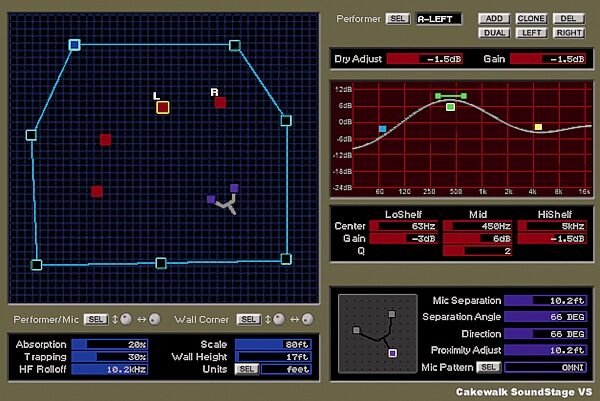Click the Mic Pattern OMNI field
The width and height of the screenshot is (600, 401).
pyautogui.click(x=546, y=367)
